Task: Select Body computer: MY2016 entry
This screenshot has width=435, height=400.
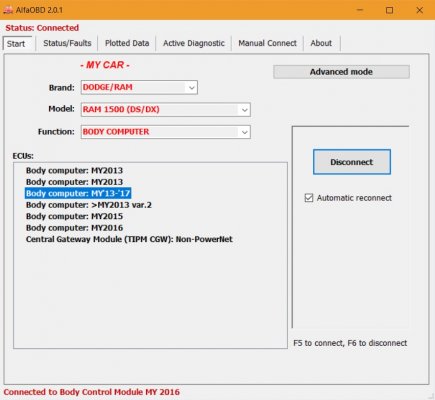Action: (x=74, y=228)
